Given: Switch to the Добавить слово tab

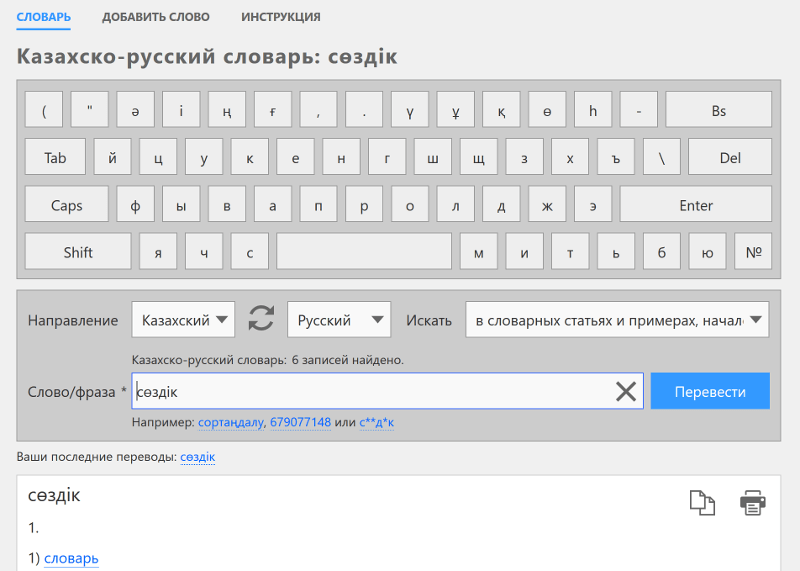Looking at the screenshot, I should [156, 17].
